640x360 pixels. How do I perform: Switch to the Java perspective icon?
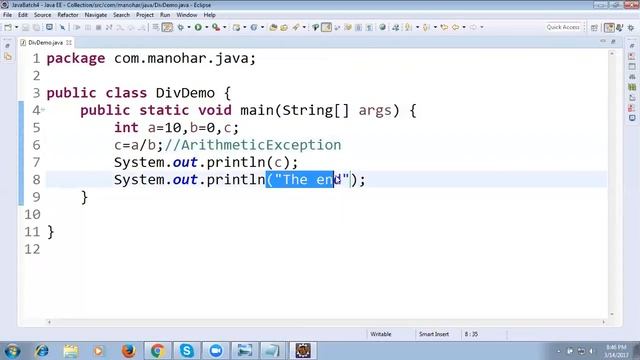coord(620,27)
